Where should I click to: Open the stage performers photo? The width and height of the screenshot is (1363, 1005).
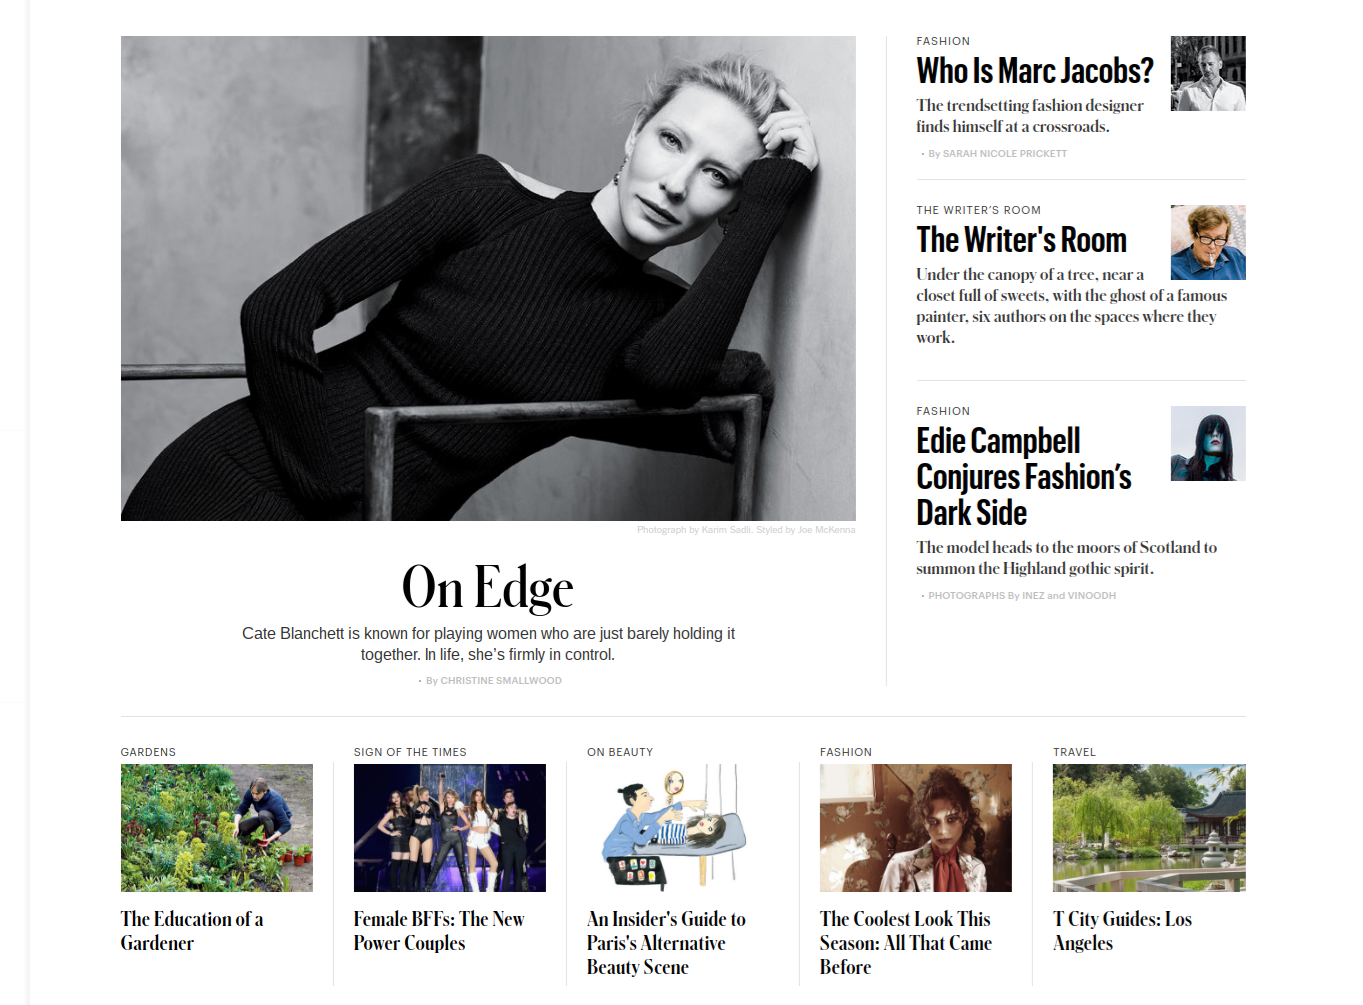[x=450, y=828]
